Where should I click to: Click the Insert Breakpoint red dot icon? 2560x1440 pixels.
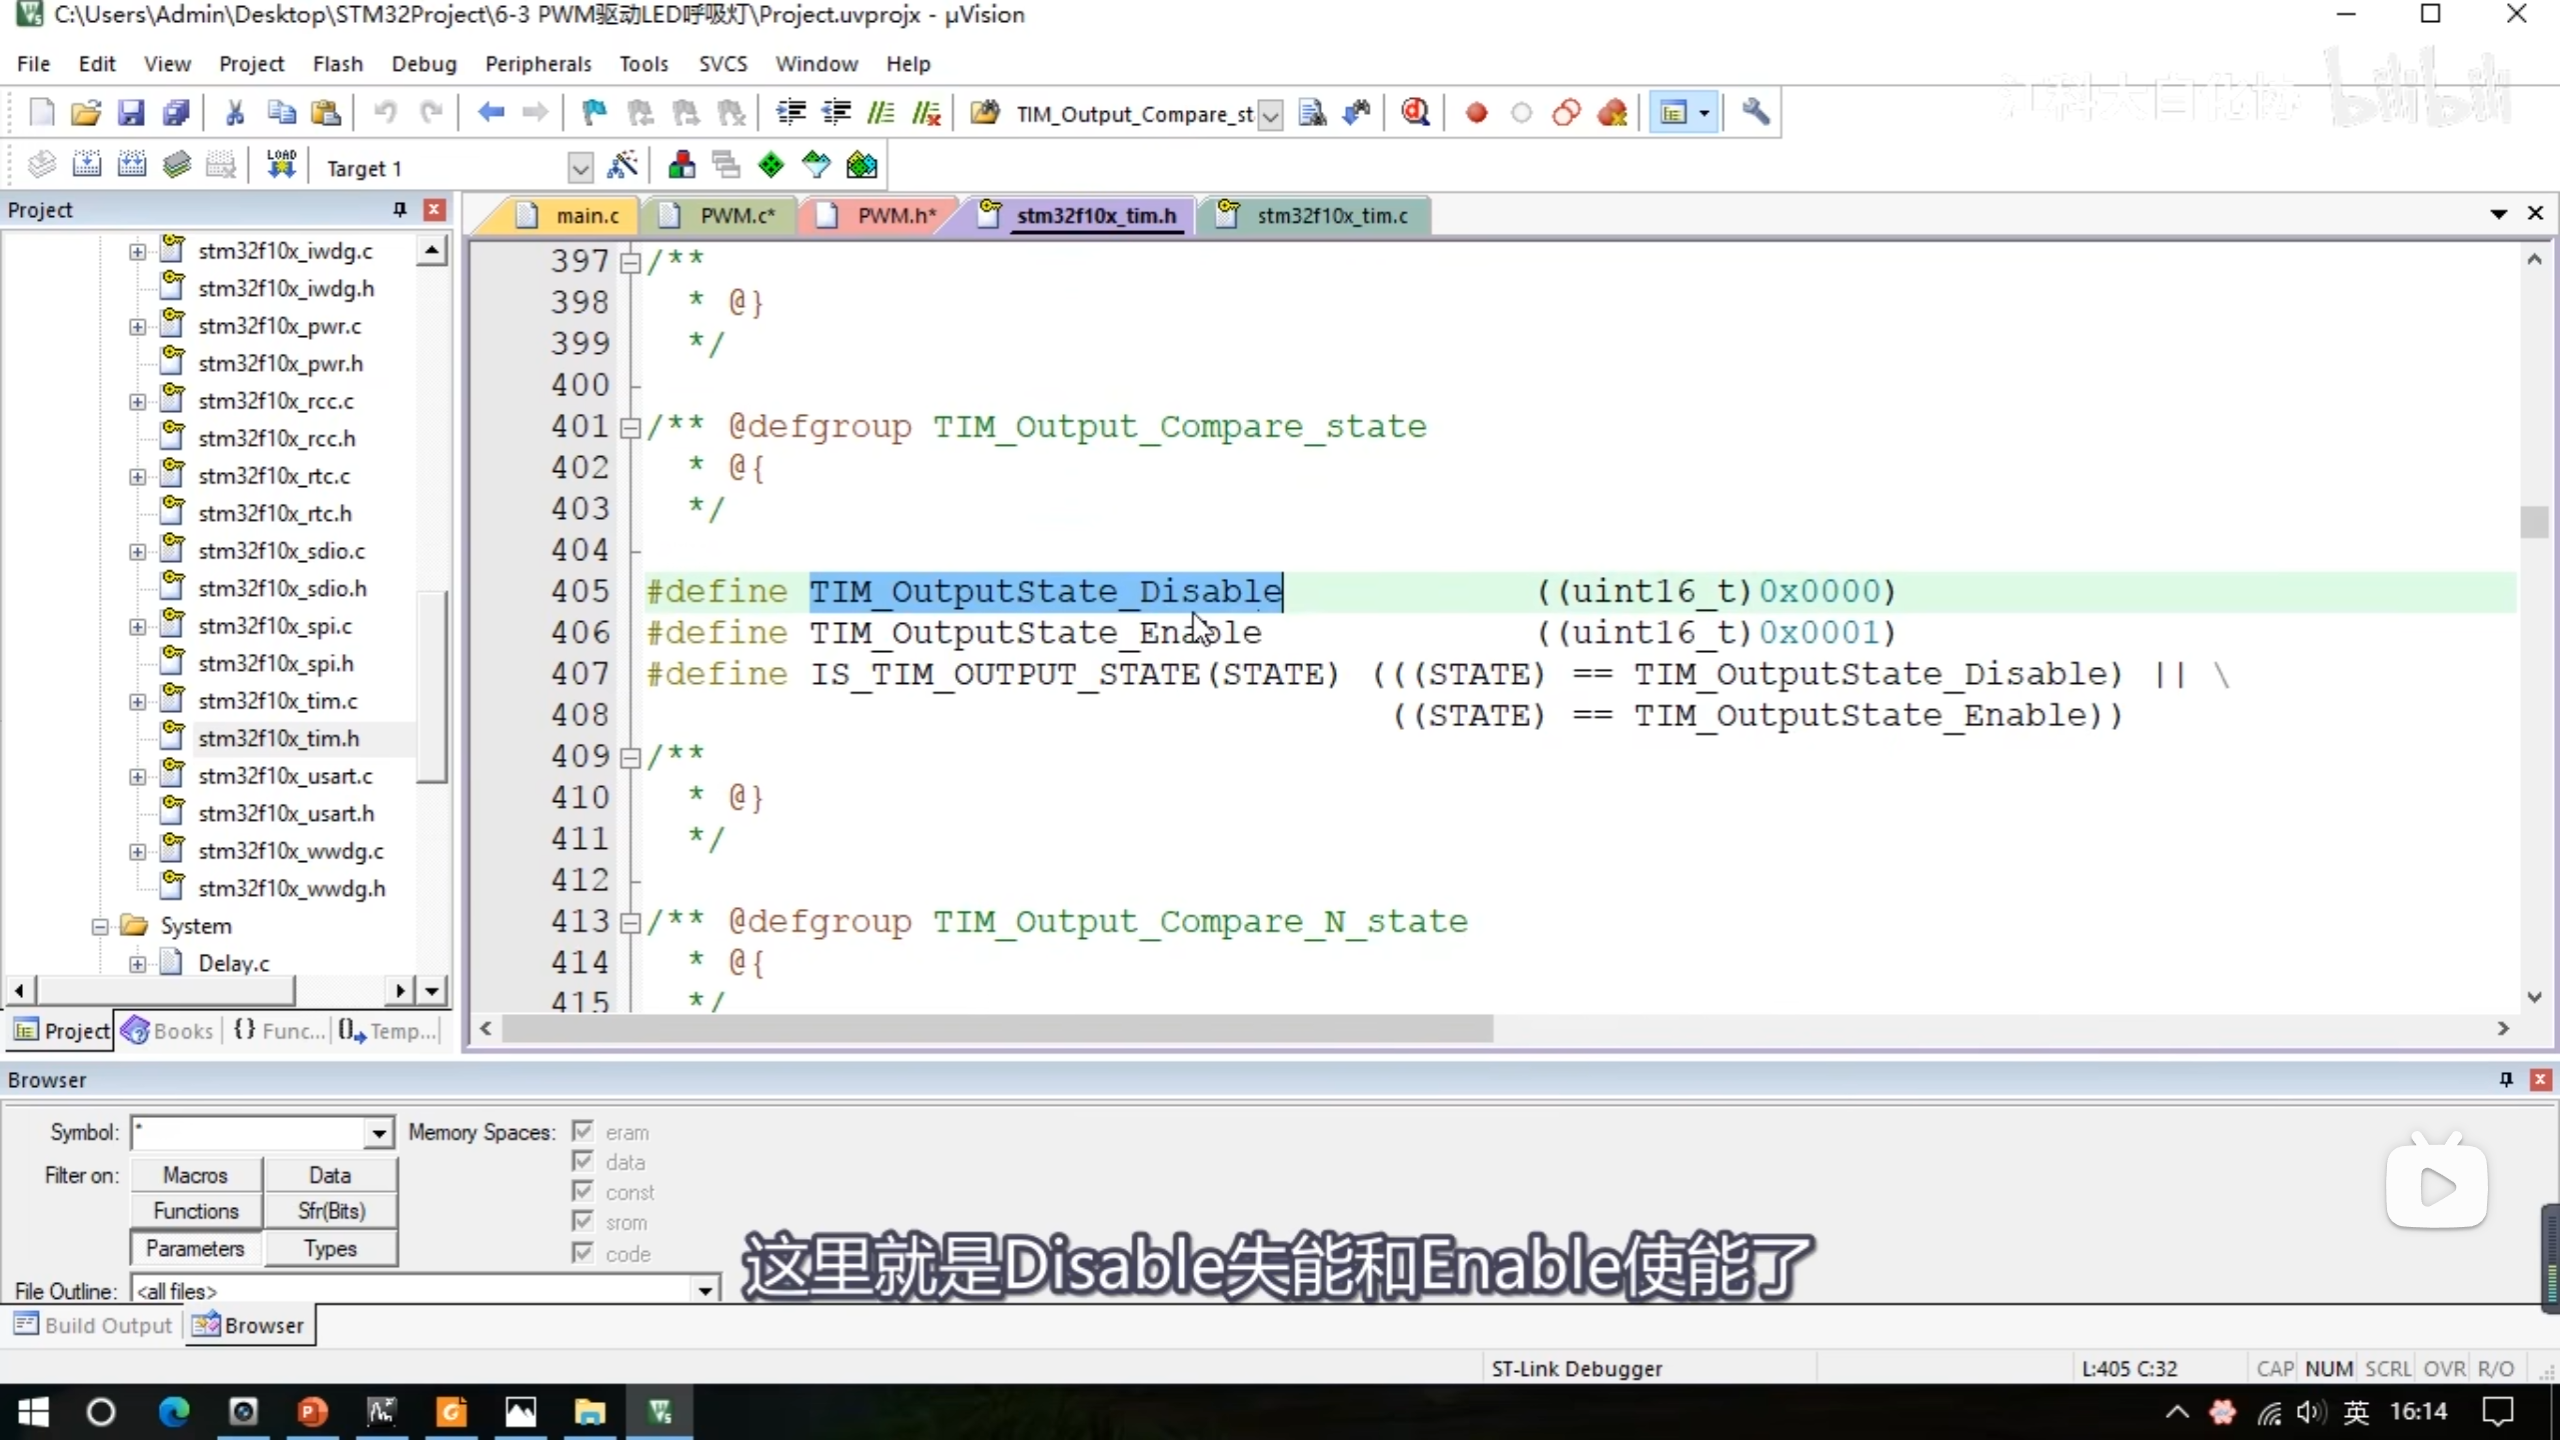tap(1476, 113)
